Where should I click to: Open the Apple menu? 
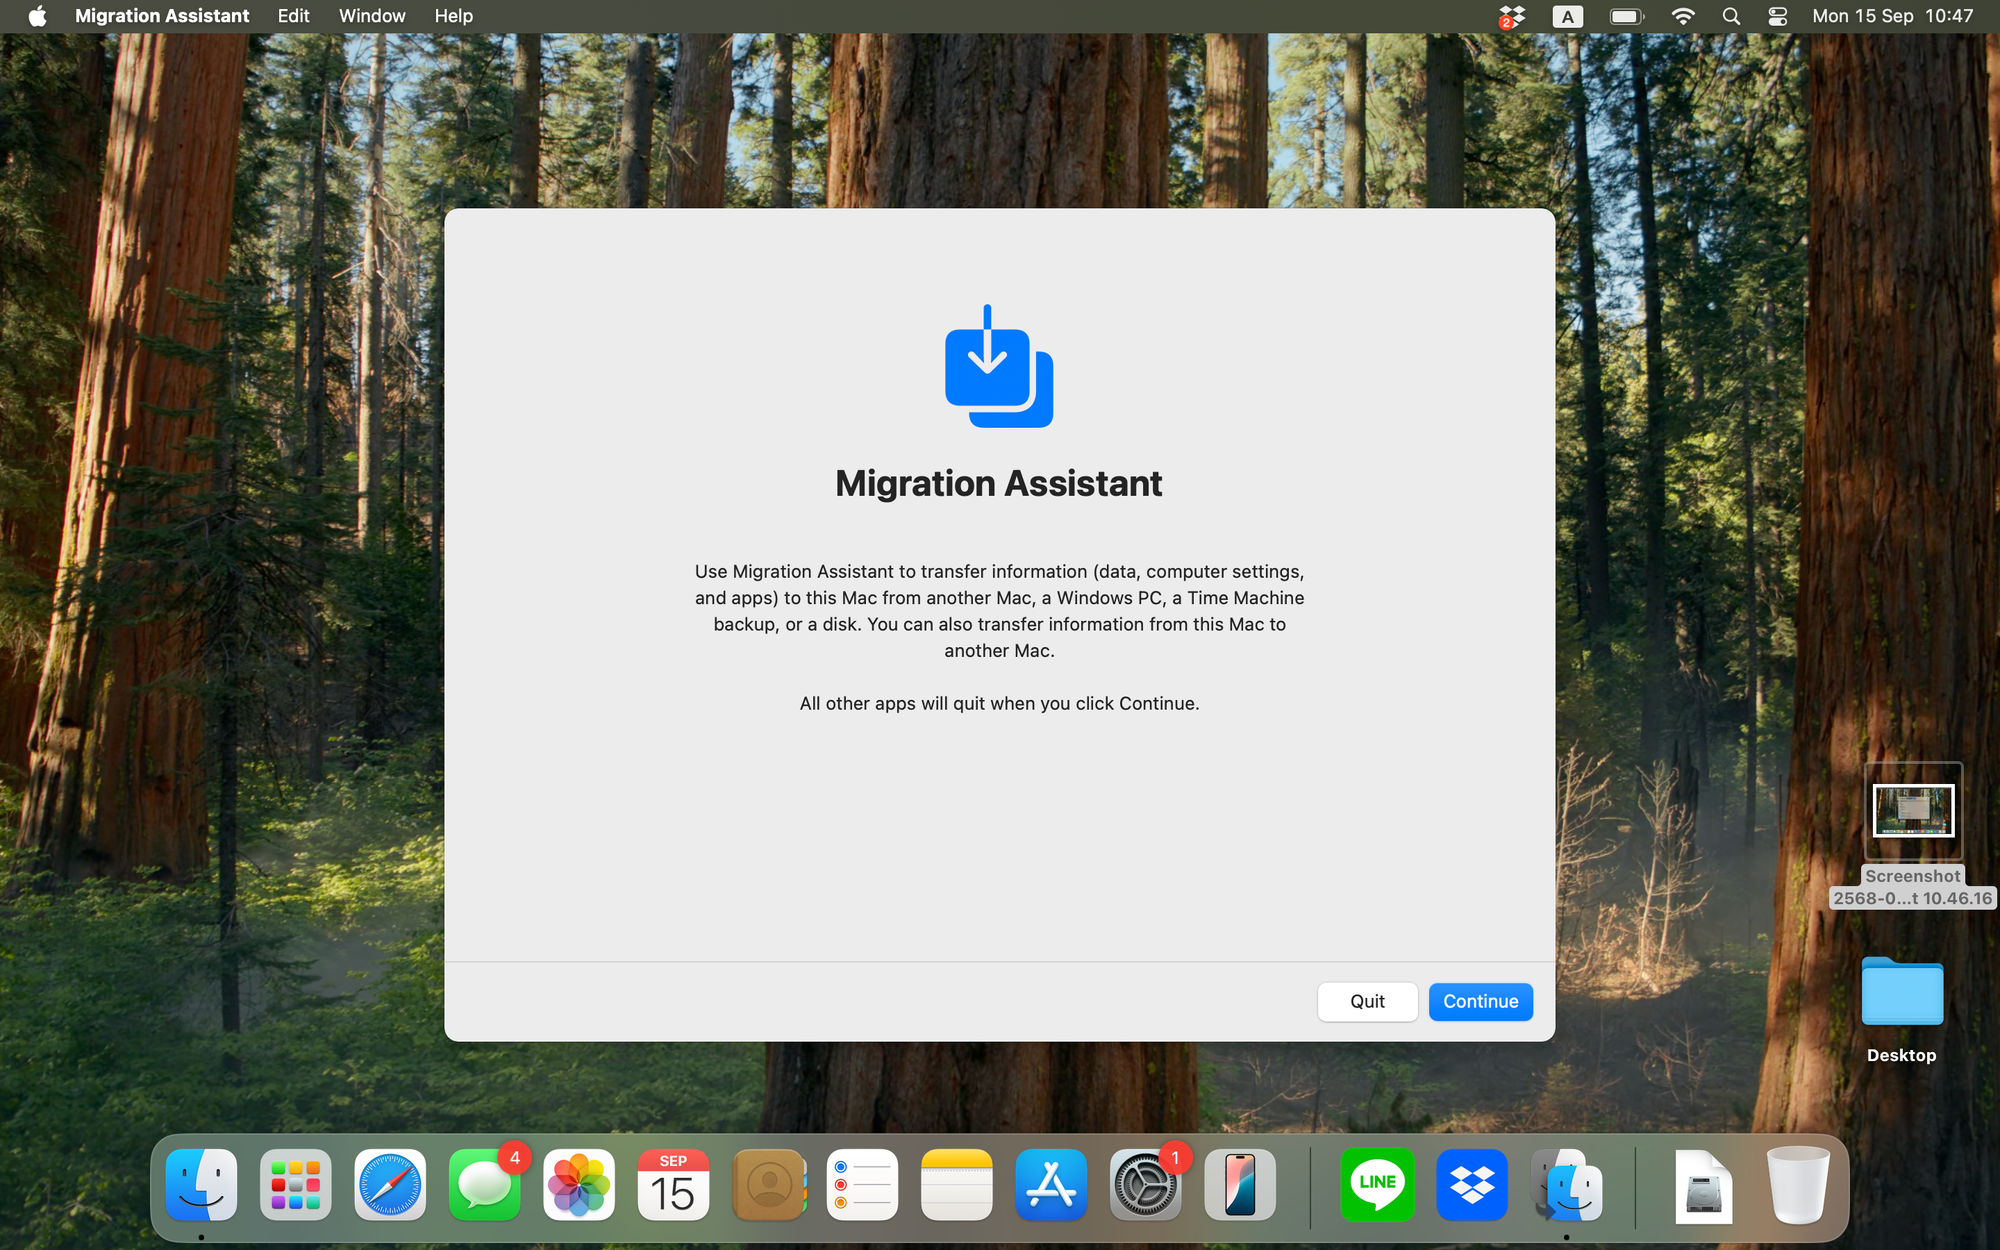click(37, 16)
